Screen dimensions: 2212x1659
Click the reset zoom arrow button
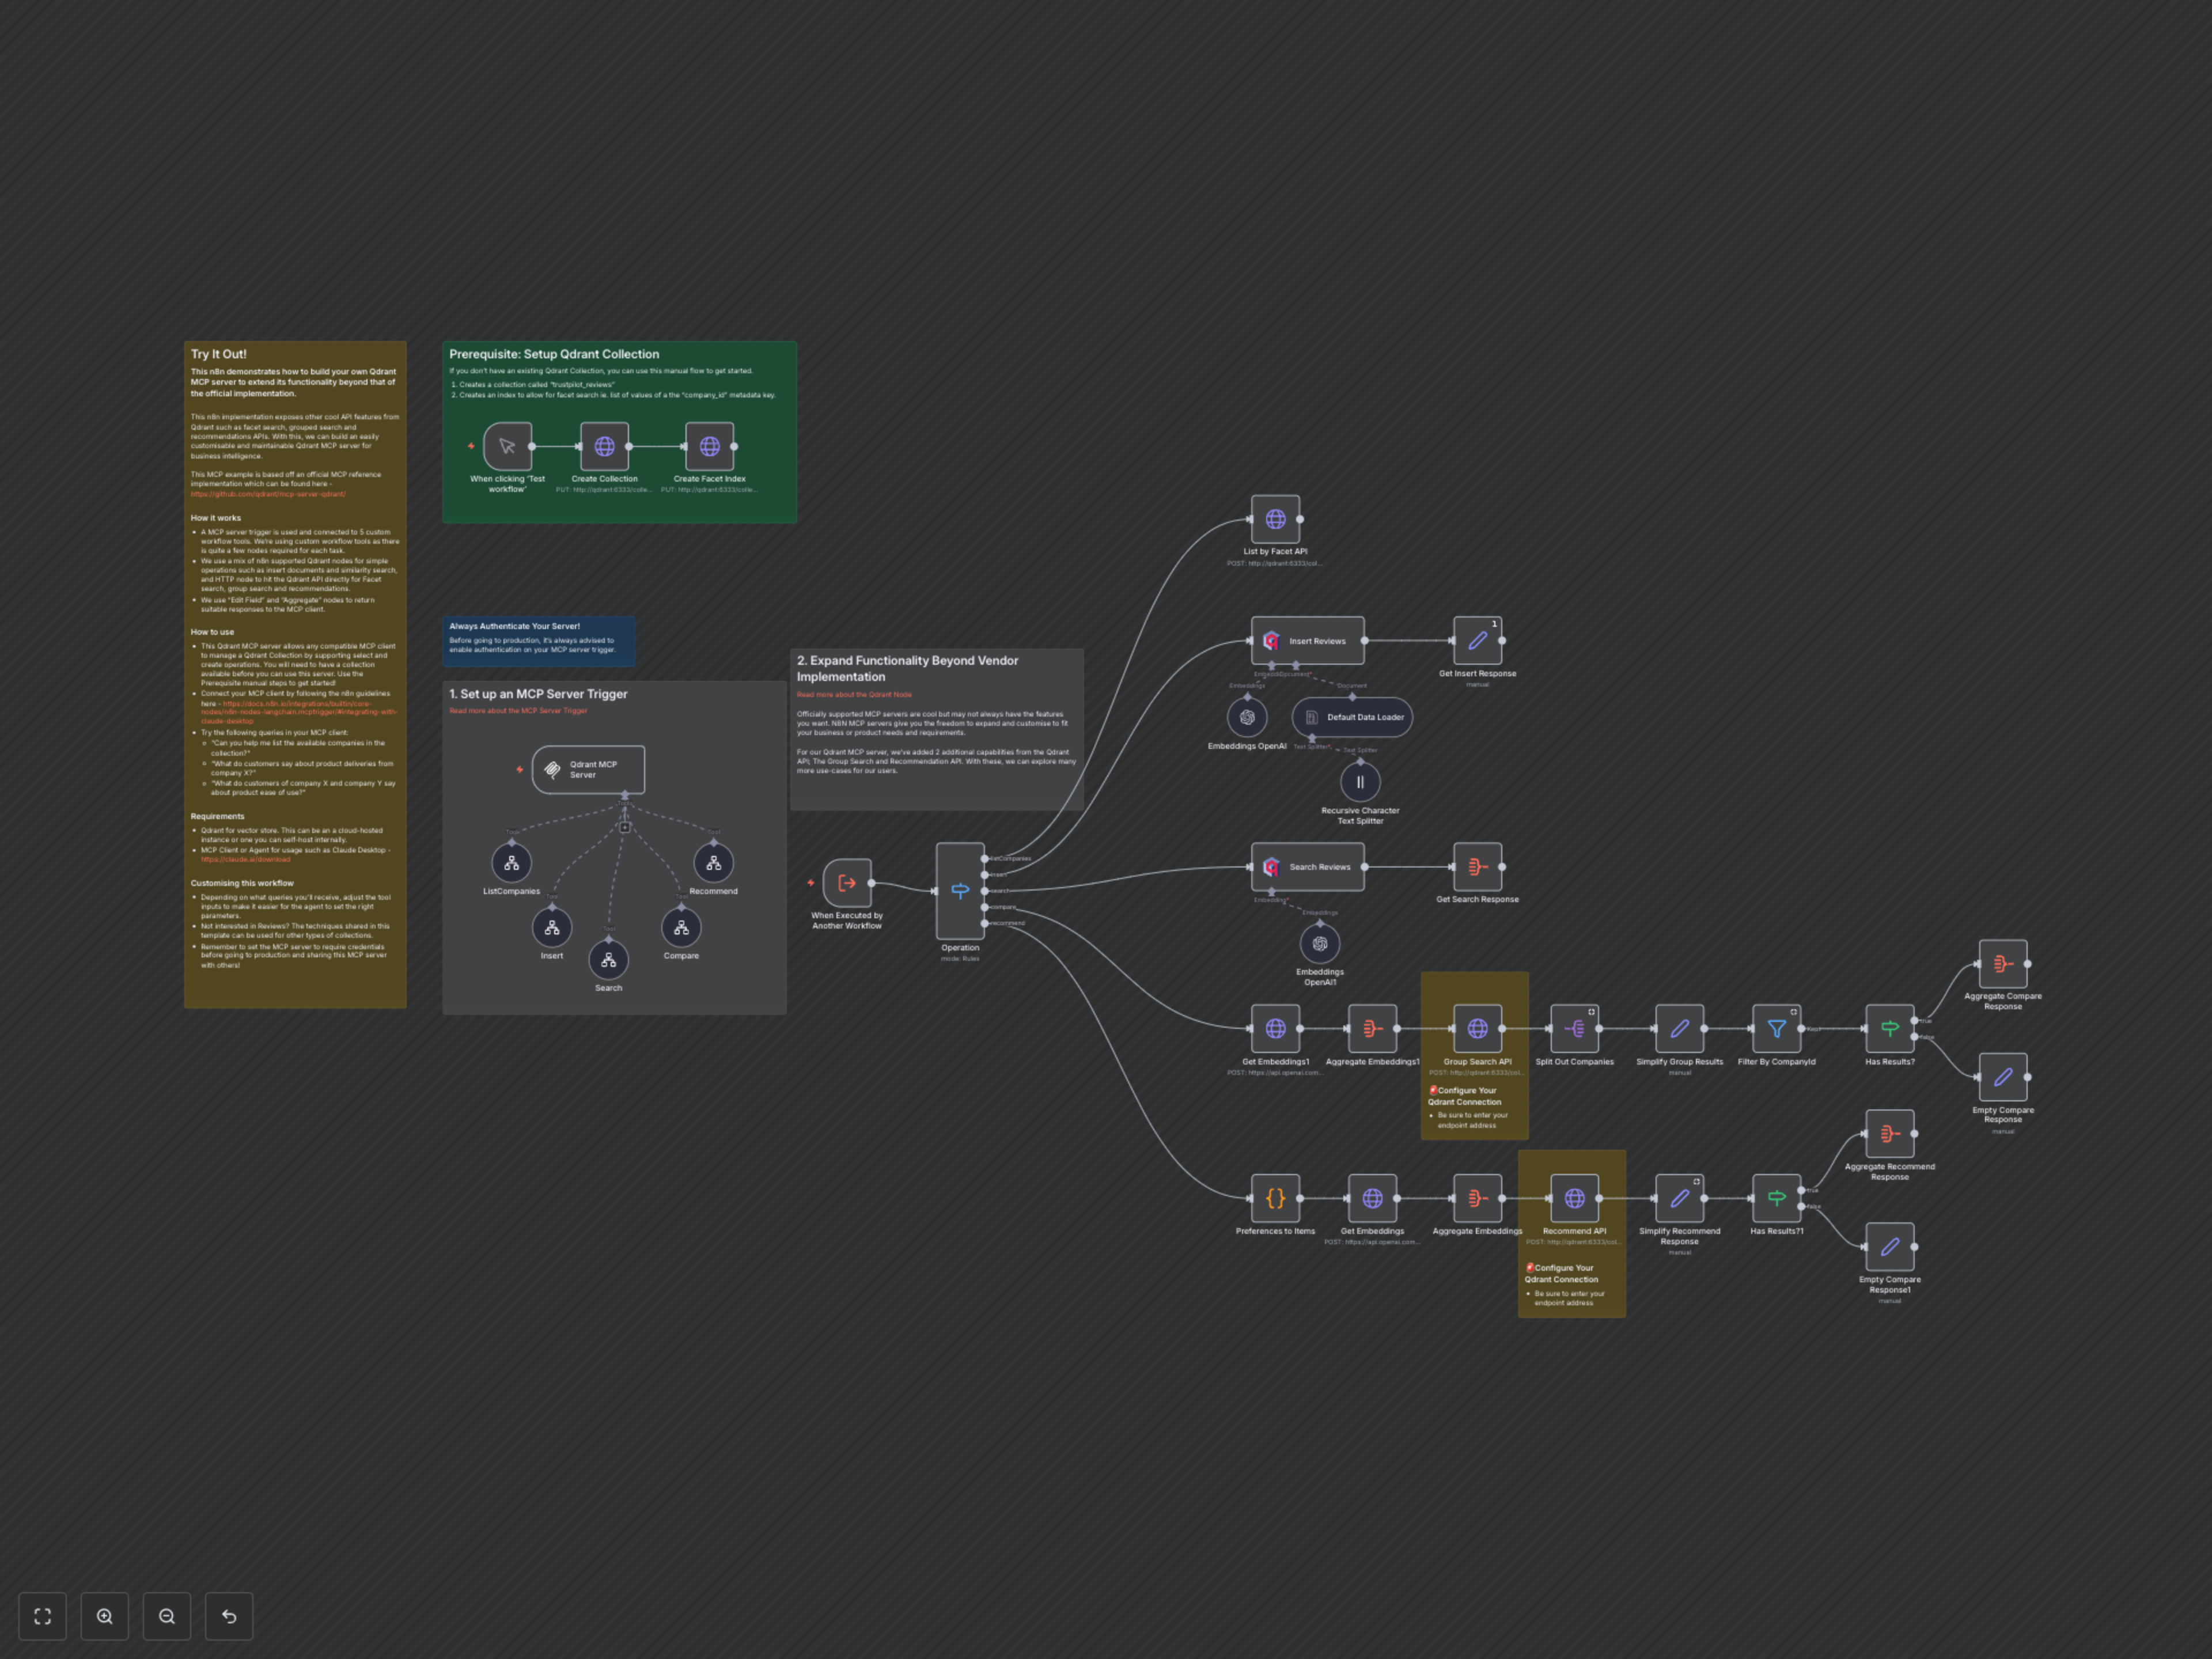coord(229,1616)
